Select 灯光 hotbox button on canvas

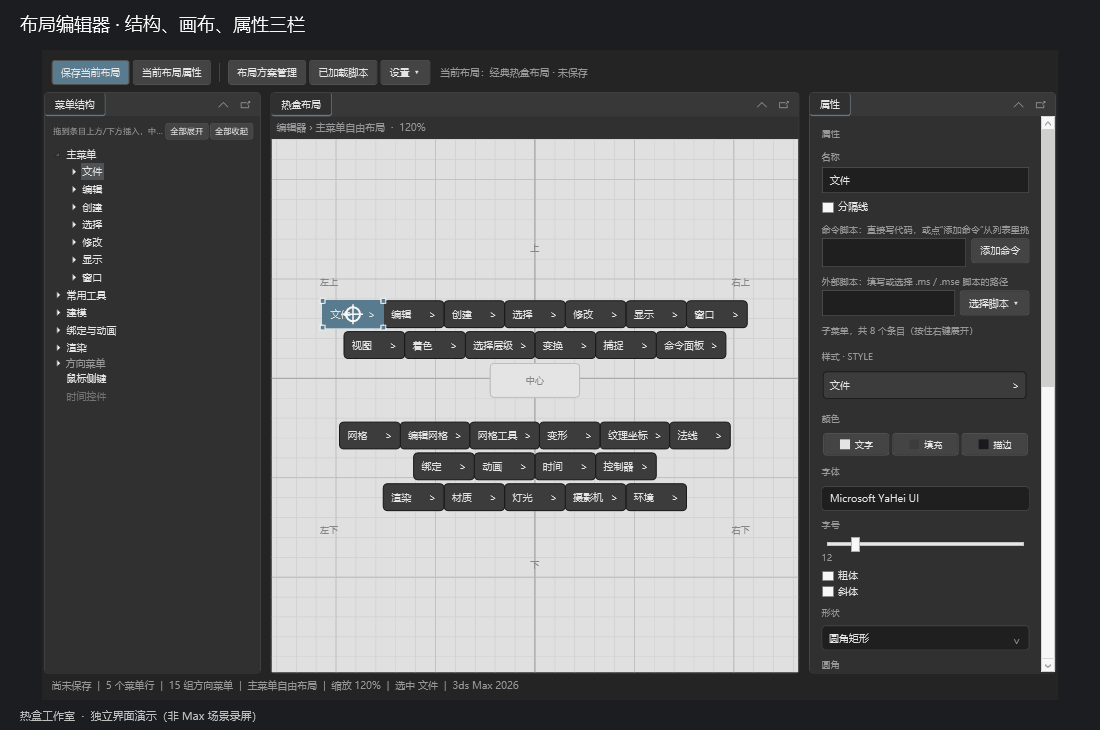point(535,498)
